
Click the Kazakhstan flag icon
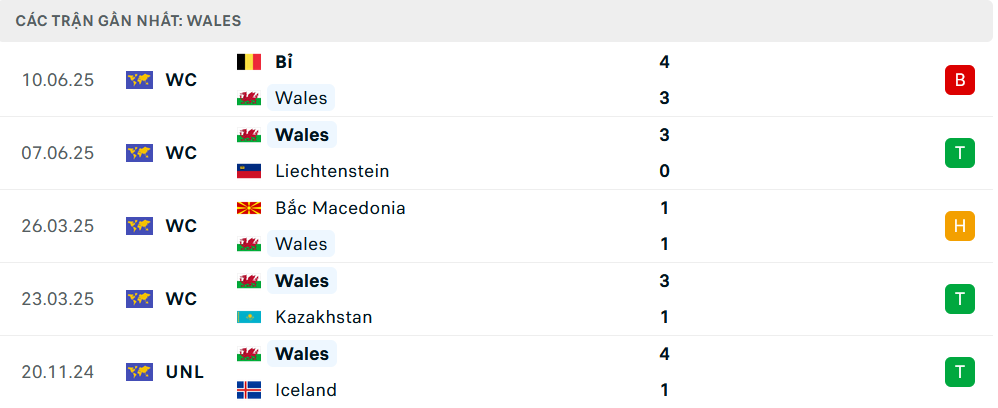click(x=249, y=317)
